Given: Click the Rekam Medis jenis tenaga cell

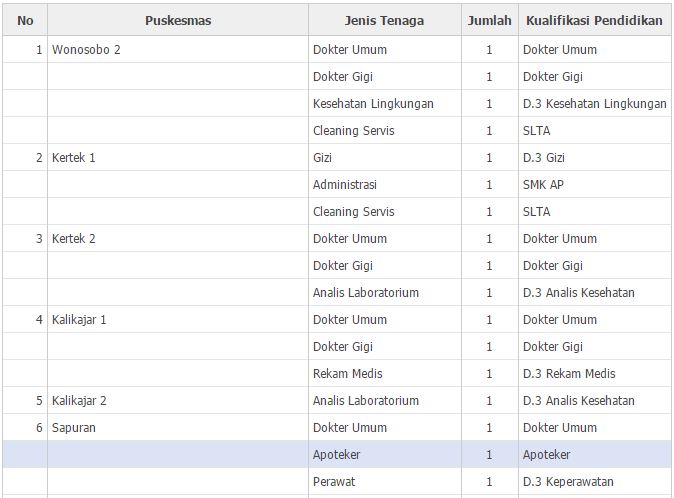Looking at the screenshot, I should 347,374.
